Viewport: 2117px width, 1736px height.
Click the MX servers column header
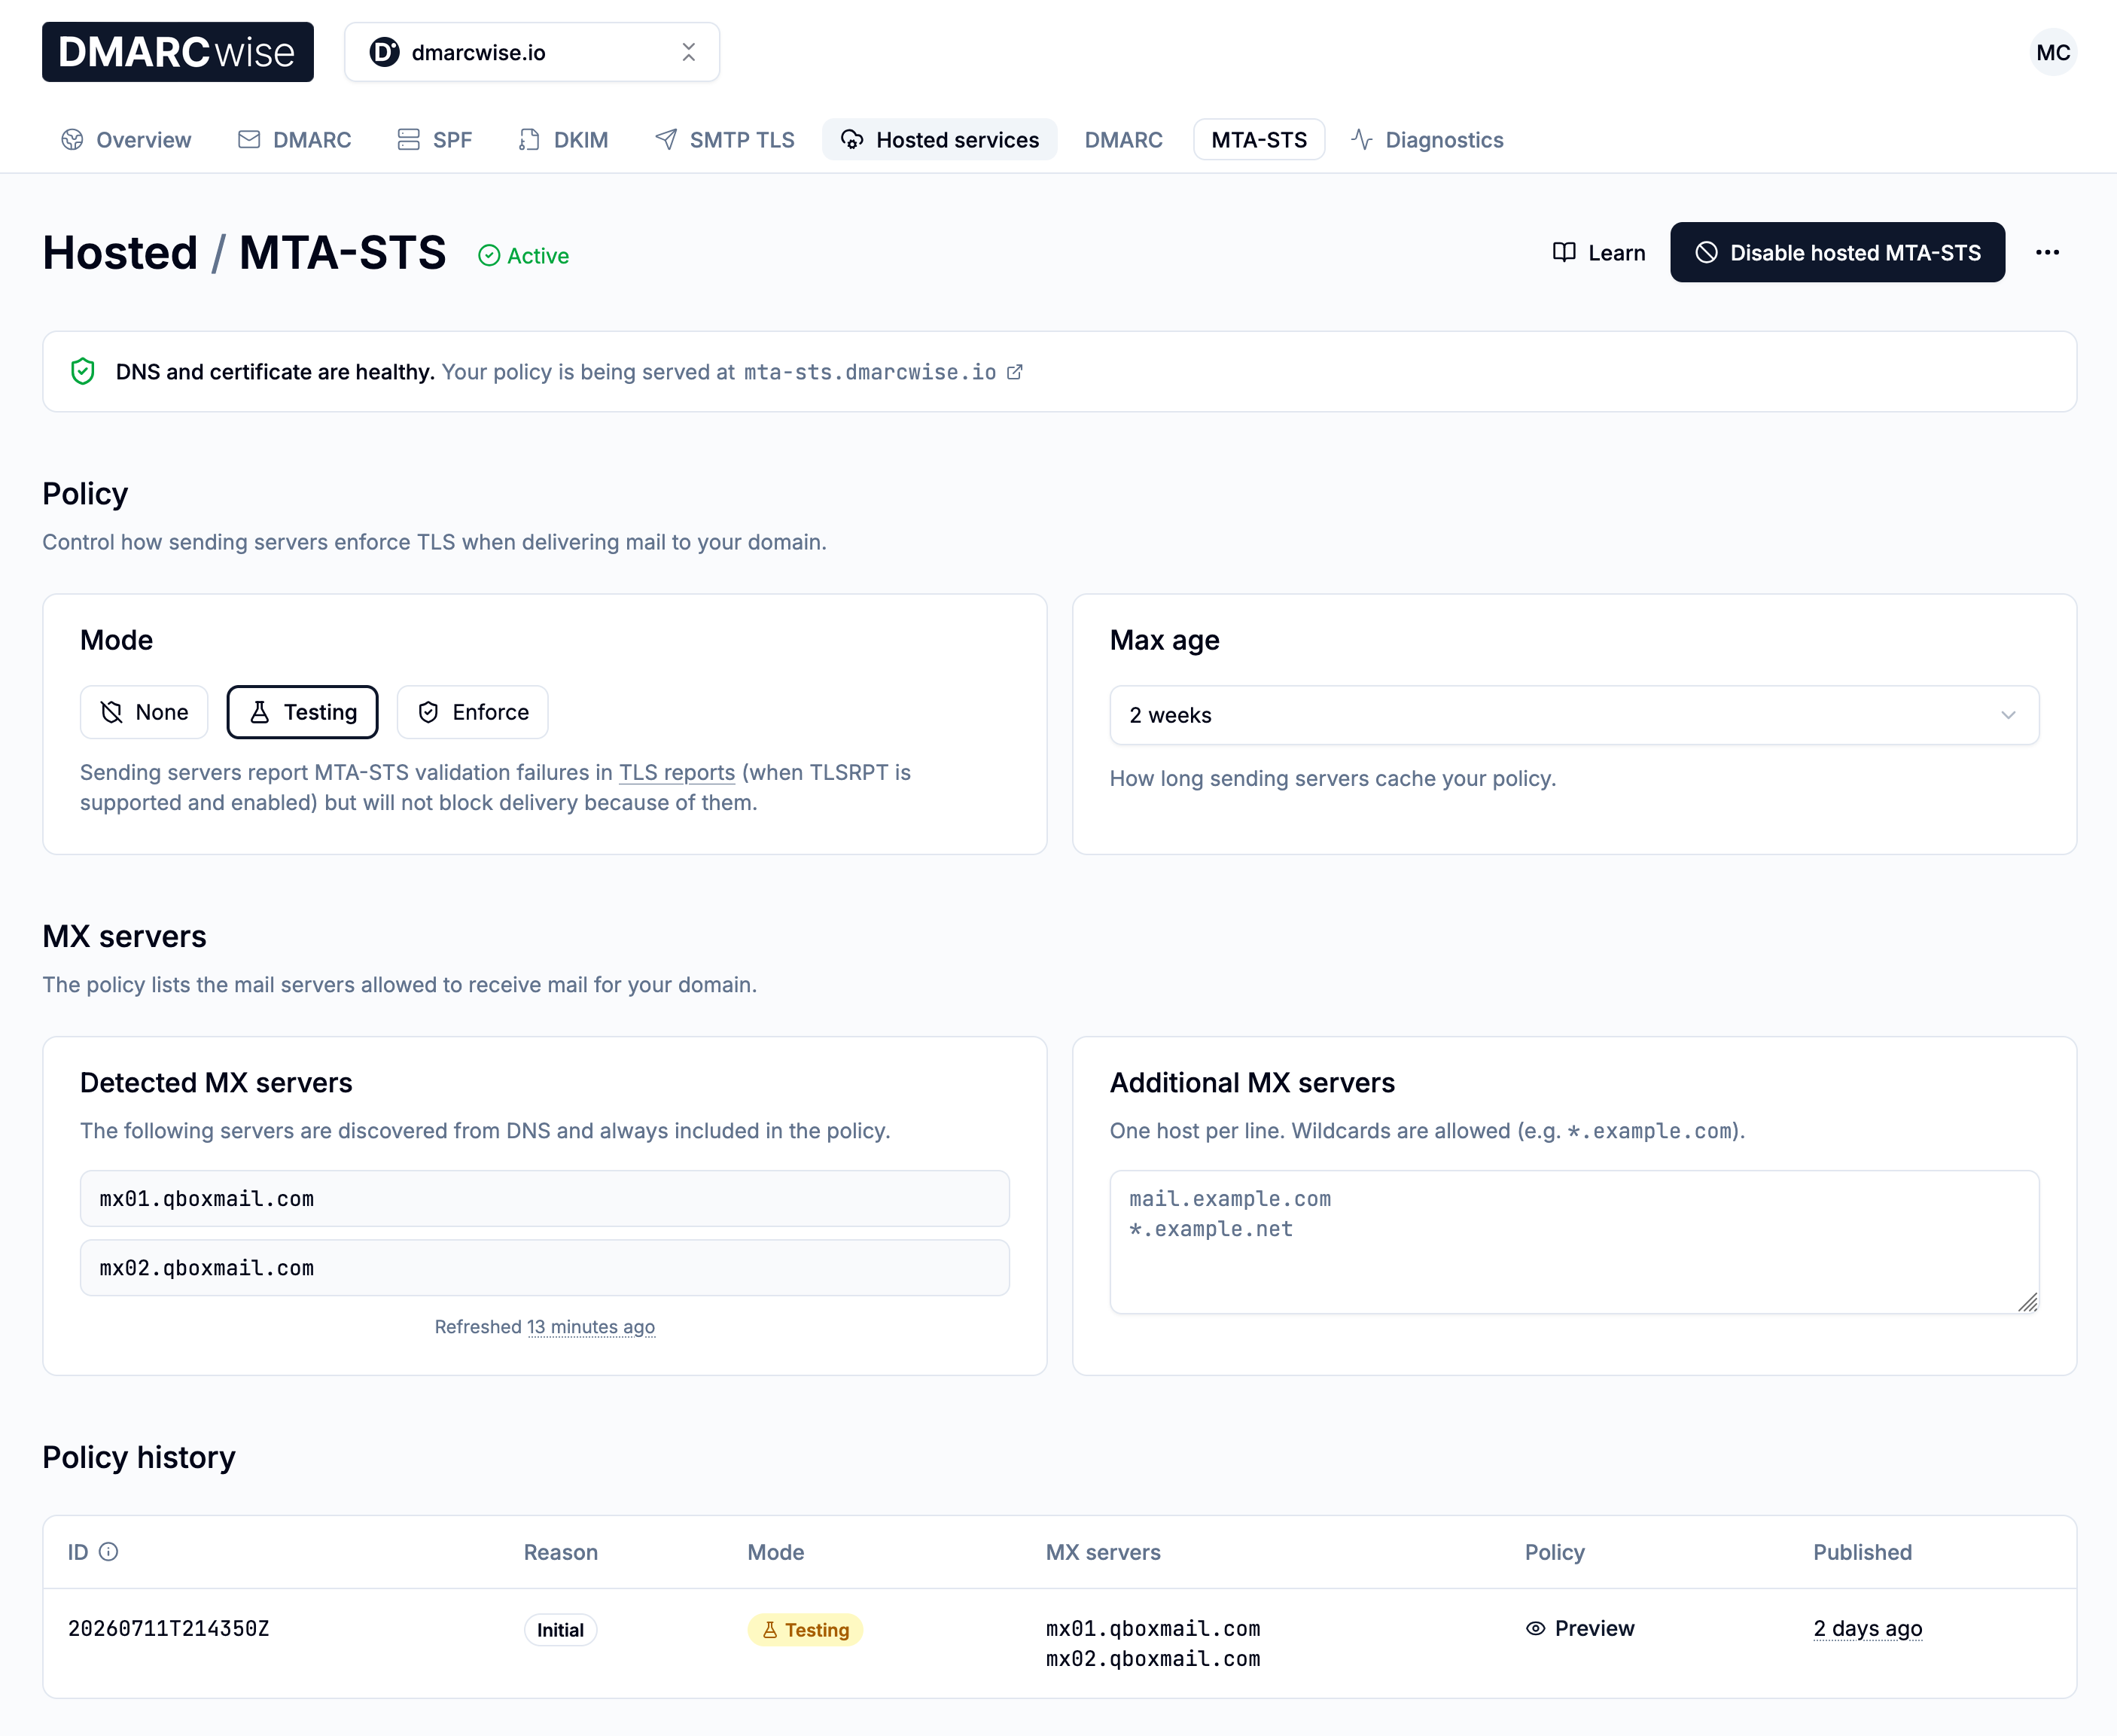(x=1103, y=1552)
